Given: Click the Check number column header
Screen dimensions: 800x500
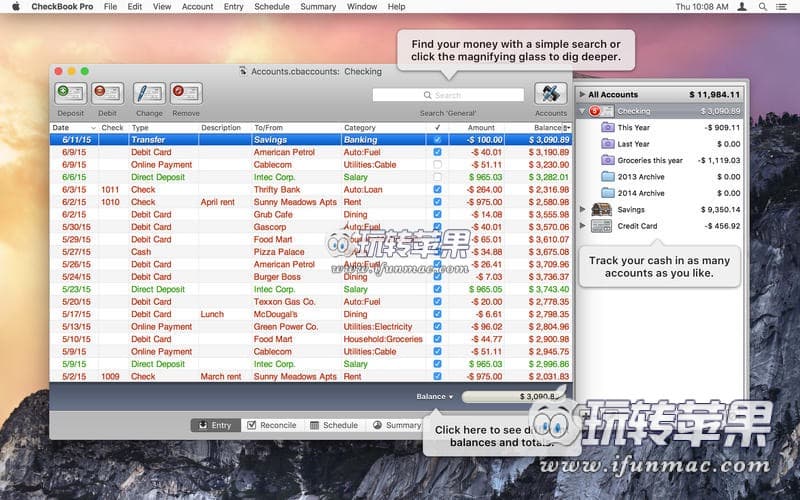Looking at the screenshot, I should pyautogui.click(x=113, y=128).
